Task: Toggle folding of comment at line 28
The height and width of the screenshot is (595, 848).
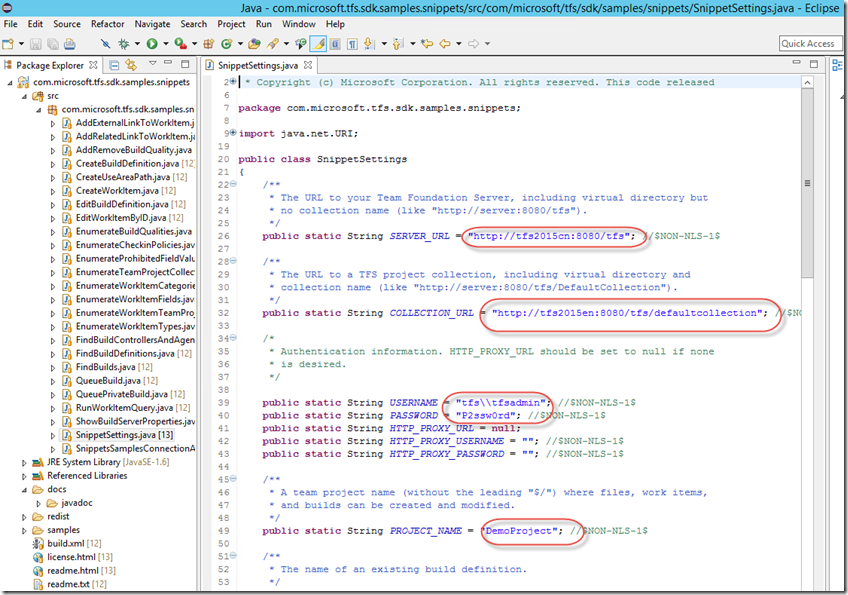Action: (233, 261)
